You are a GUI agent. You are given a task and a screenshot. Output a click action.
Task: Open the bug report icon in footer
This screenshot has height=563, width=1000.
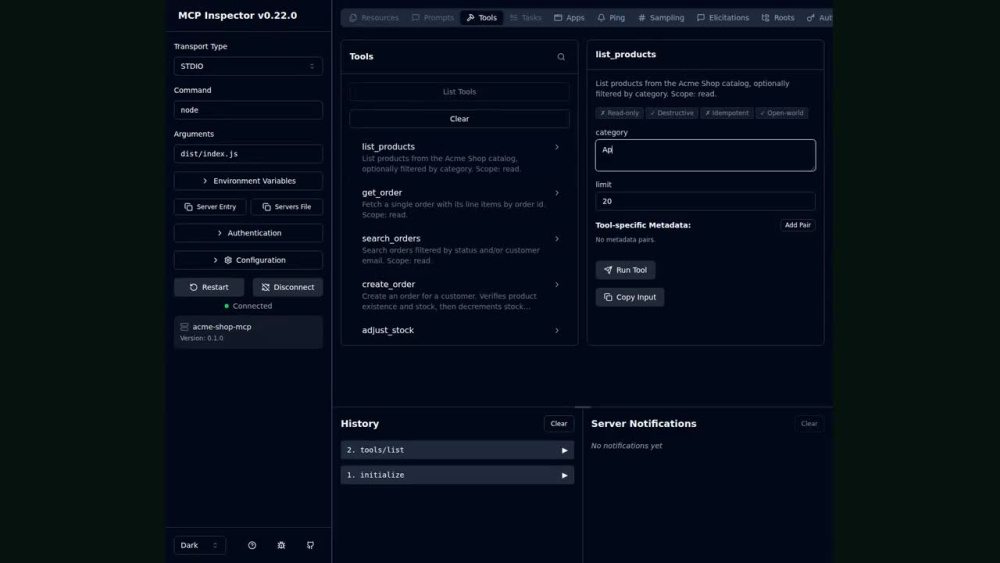point(281,545)
